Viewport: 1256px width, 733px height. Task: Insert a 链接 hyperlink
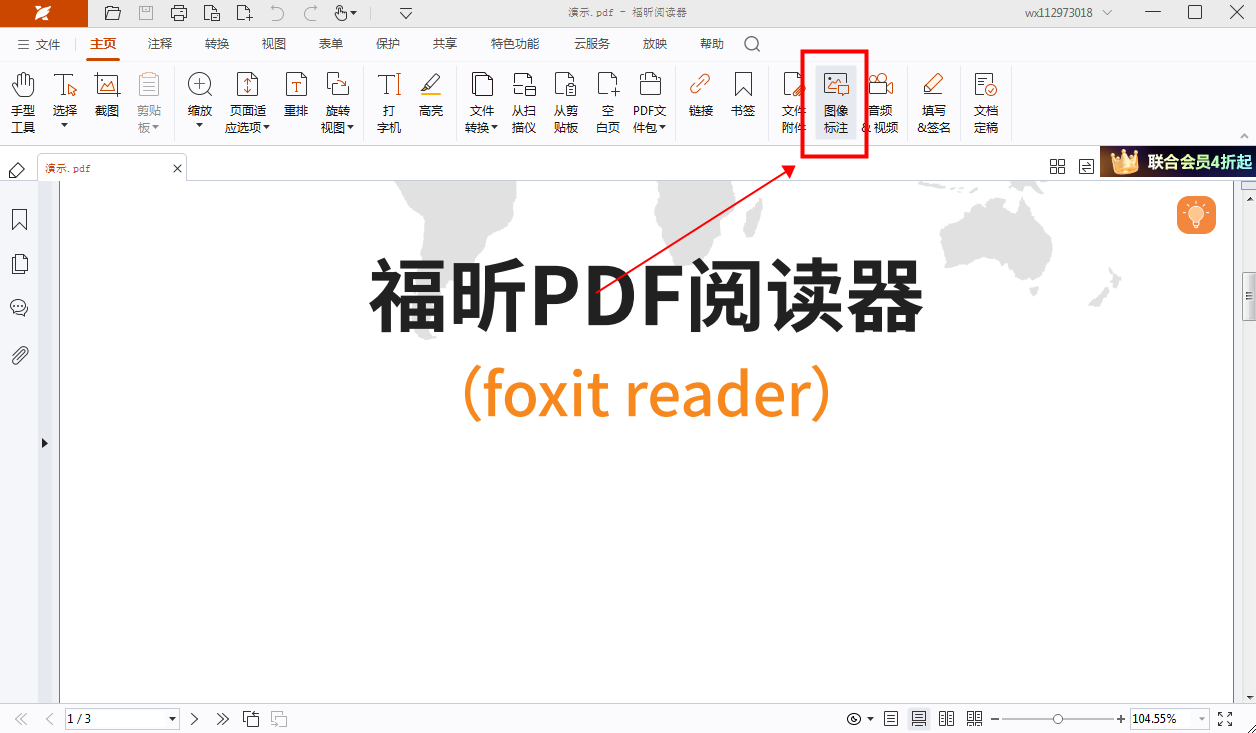pos(700,97)
